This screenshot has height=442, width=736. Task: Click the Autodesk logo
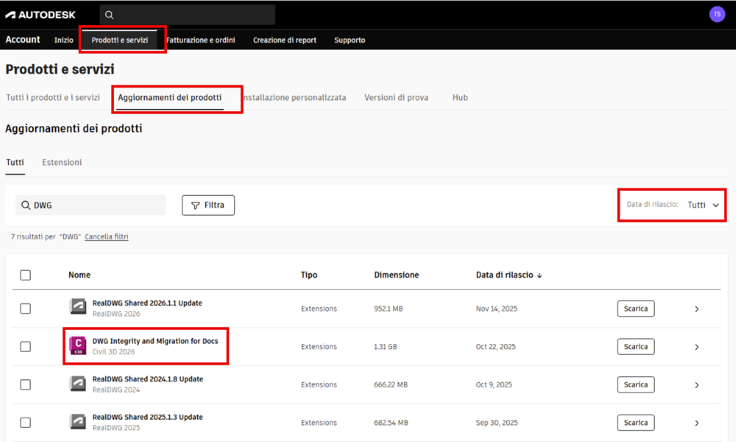(x=40, y=14)
